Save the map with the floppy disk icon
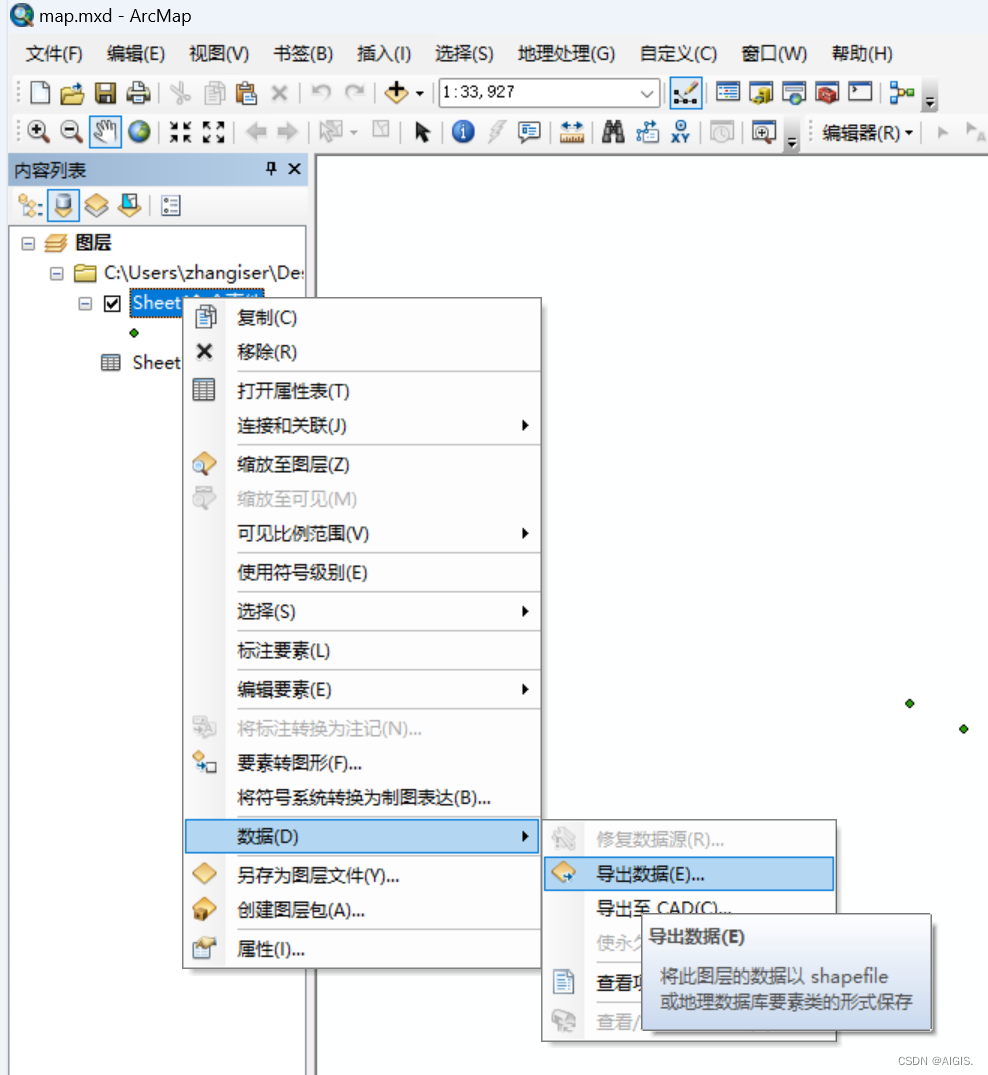Screen dimensions: 988x1075 click(x=105, y=93)
